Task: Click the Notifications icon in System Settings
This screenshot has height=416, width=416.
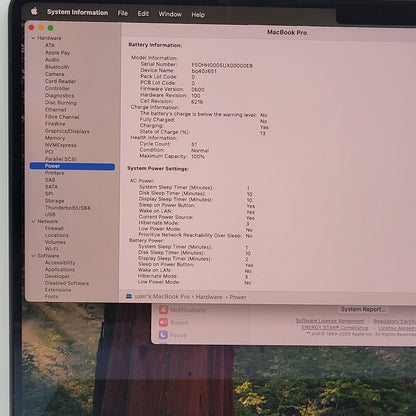Action: [x=163, y=310]
